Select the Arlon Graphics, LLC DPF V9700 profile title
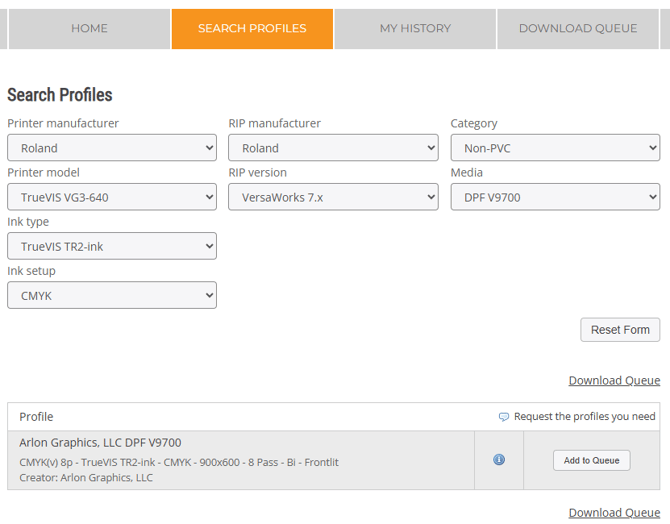Image resolution: width=670 pixels, height=524 pixels. (100, 442)
